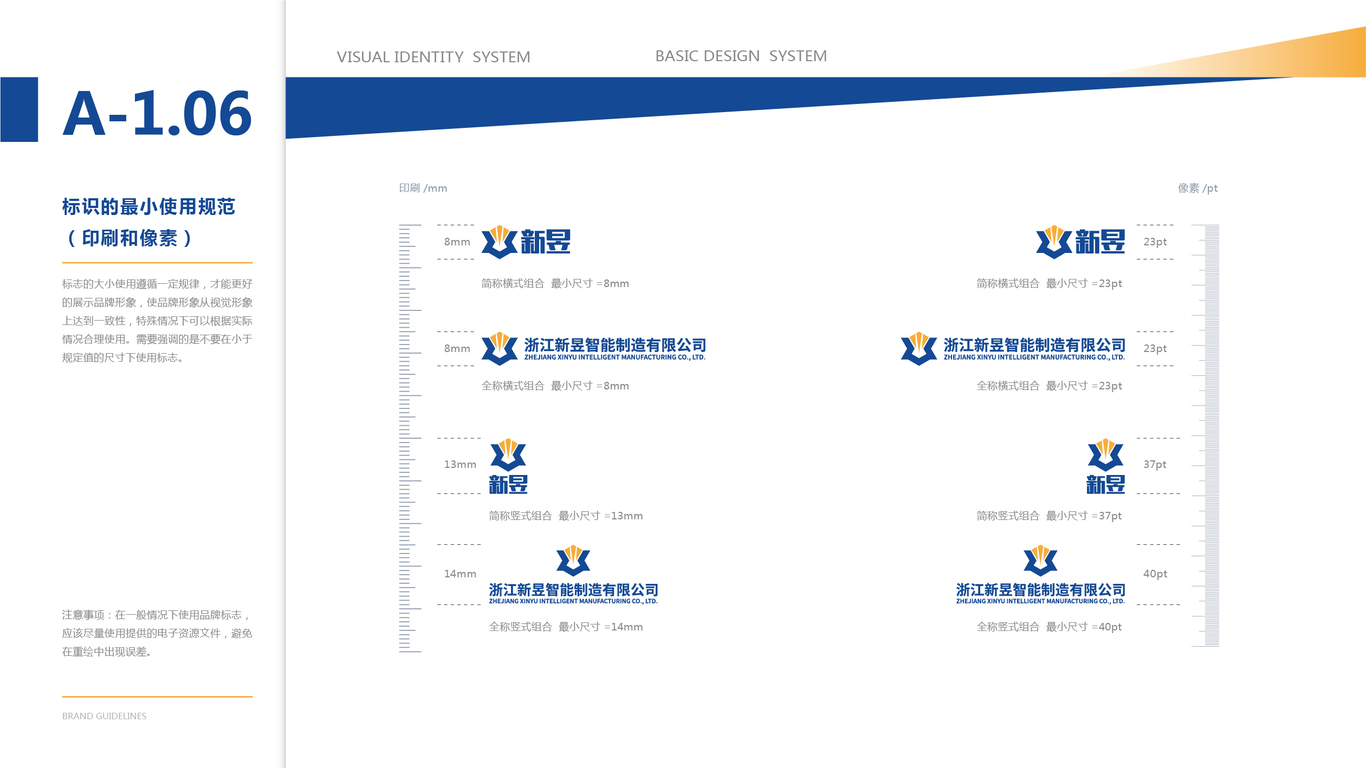Click the short horizontal logo under 印刷
This screenshot has height=768, width=1366.
click(x=526, y=241)
